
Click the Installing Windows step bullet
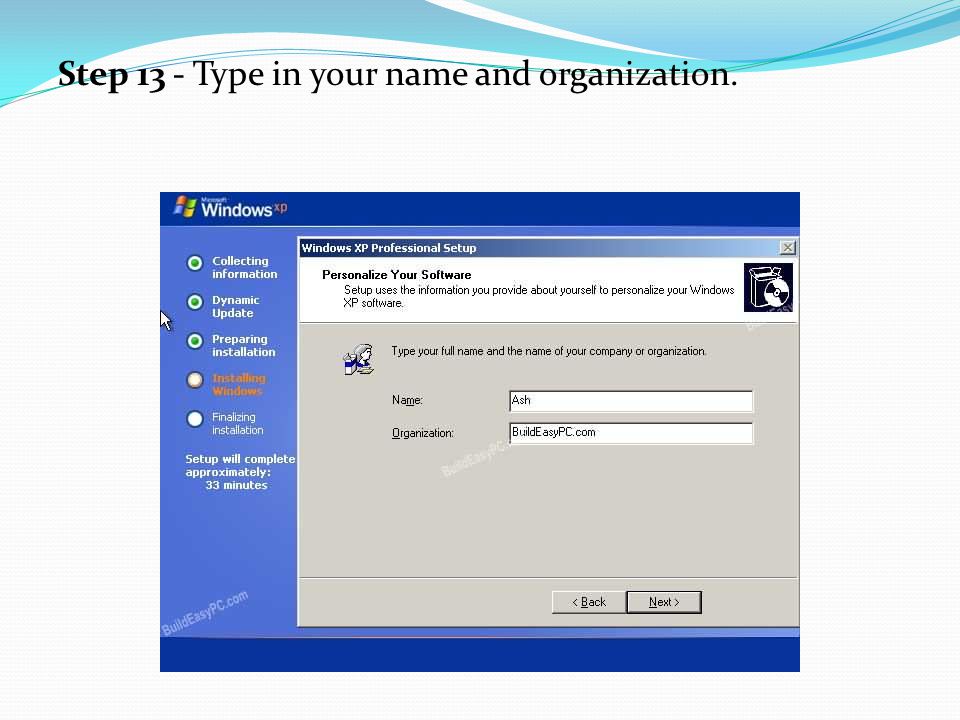195,380
